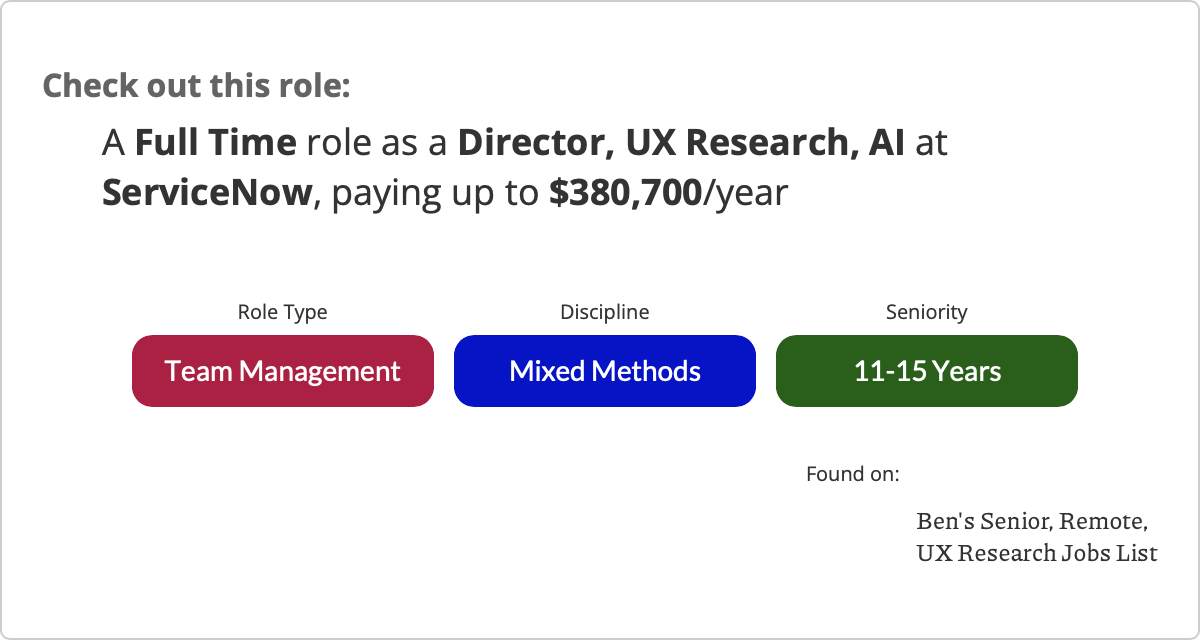1200x640 pixels.
Task: Click the word 'at' ending the first line
Action: [932, 144]
